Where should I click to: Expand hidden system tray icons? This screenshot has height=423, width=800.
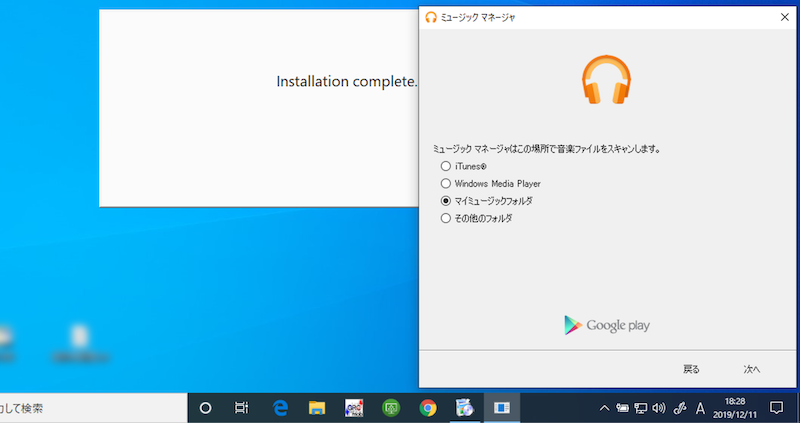(604, 408)
